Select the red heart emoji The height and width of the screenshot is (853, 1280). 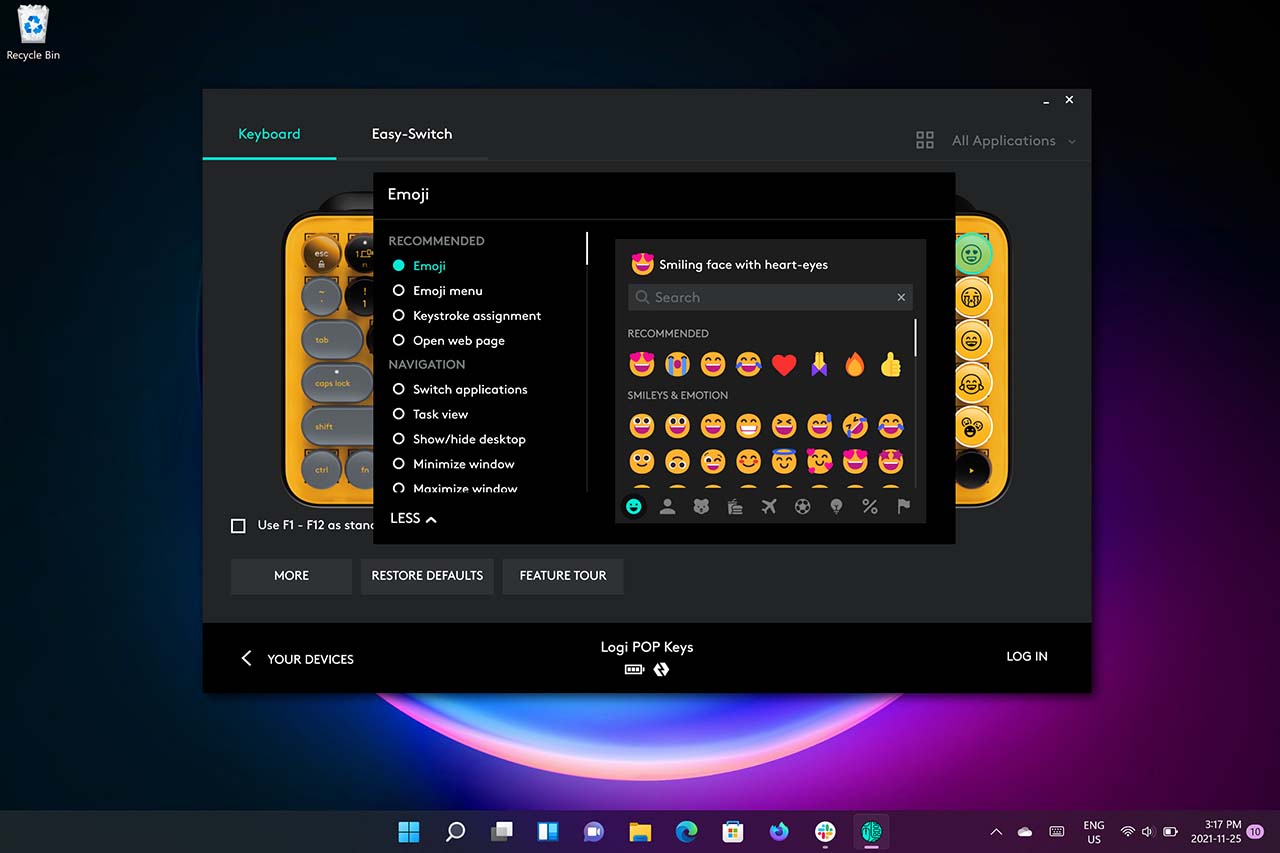784,365
